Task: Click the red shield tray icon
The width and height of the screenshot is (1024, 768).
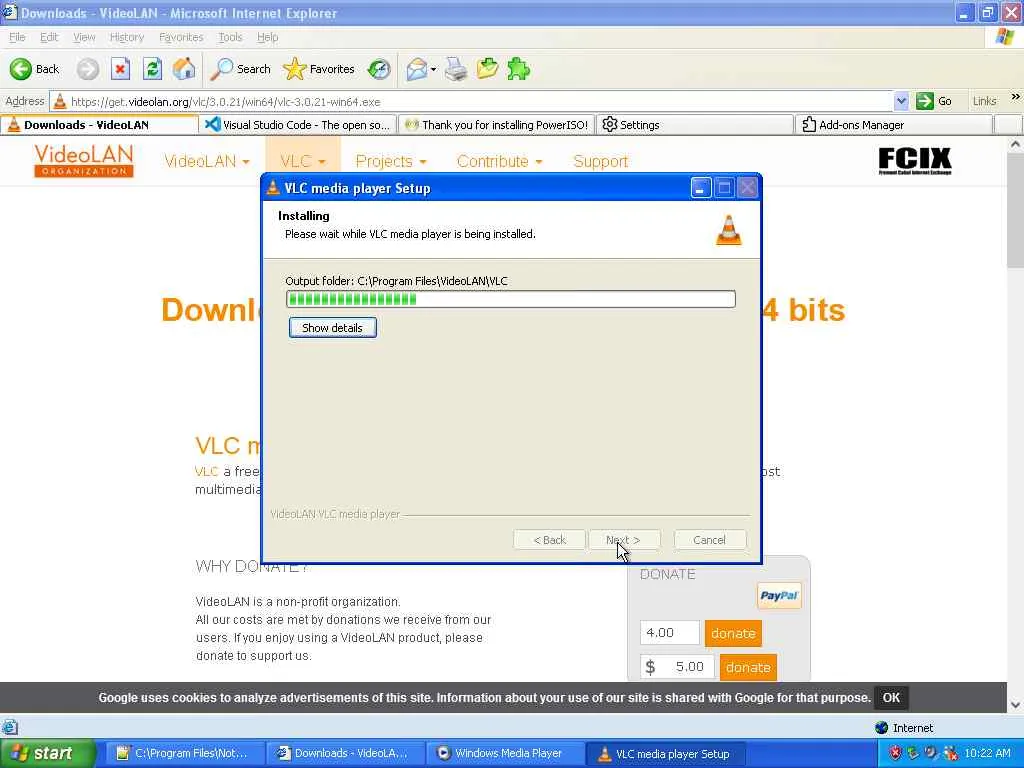Action: pos(895,753)
